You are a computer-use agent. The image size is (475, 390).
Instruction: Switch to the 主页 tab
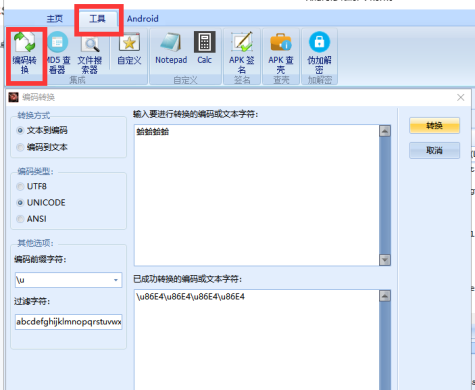[55, 19]
